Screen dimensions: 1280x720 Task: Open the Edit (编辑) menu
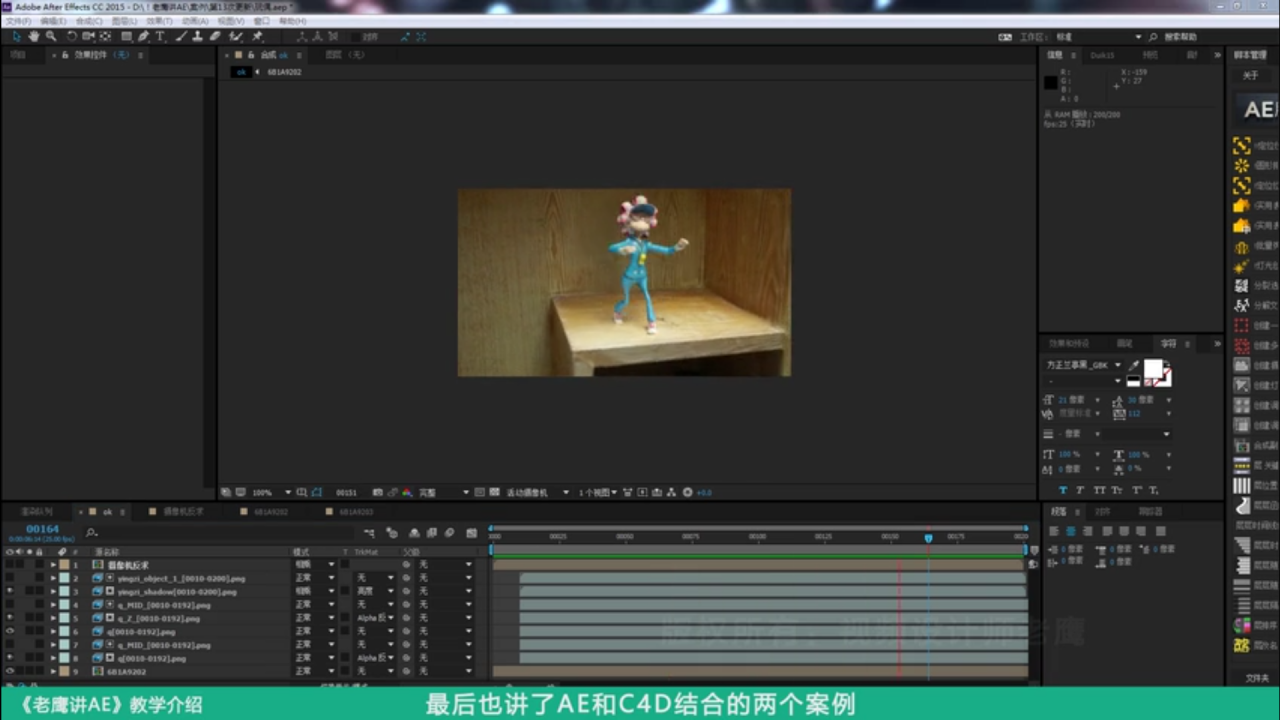(53, 21)
